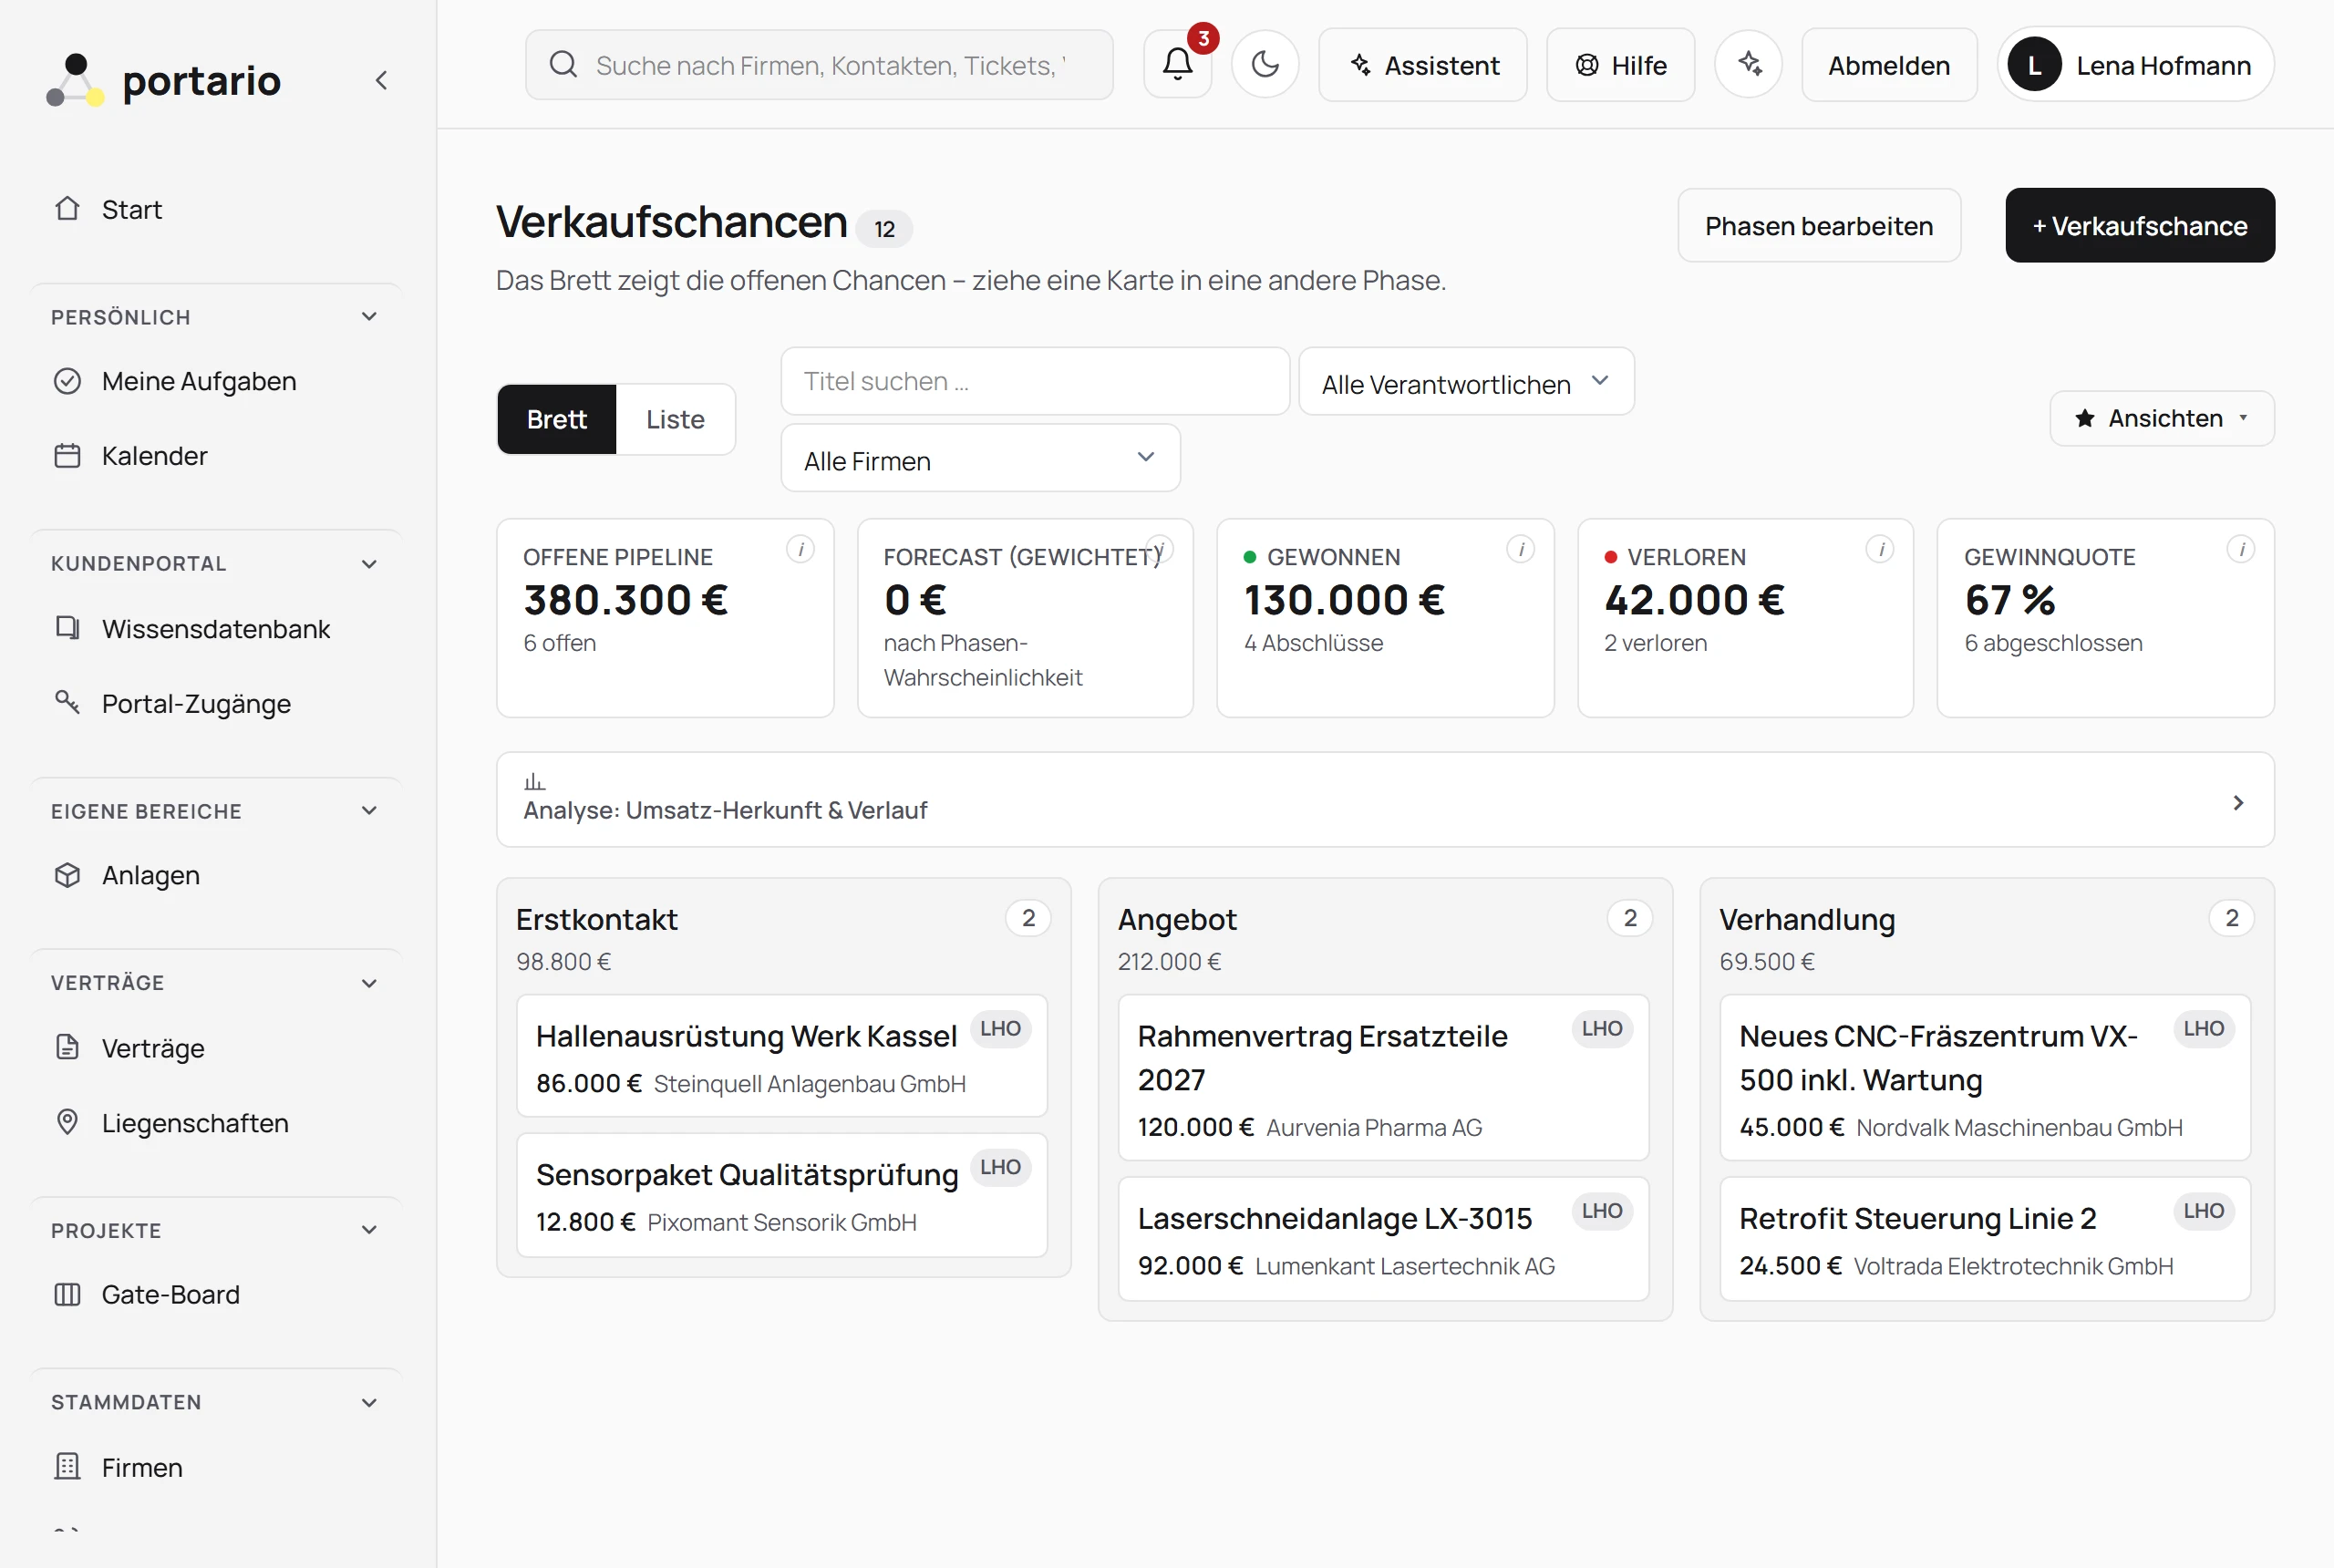Image resolution: width=2334 pixels, height=1568 pixels.
Task: Show info for Offene Pipeline
Action: 800,549
